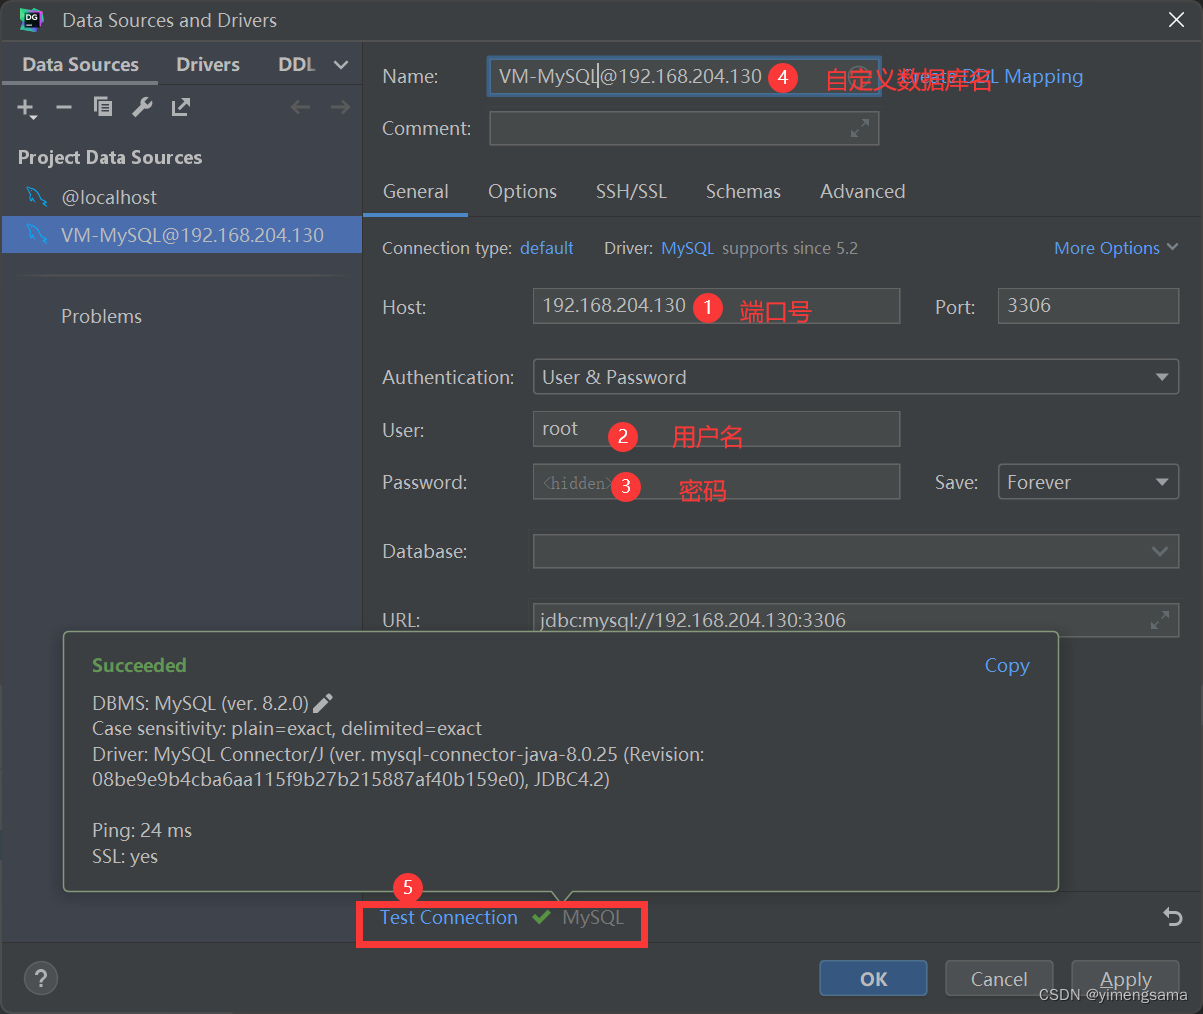
Task: Click the URL field with jdbc:mysql address
Action: pos(856,620)
